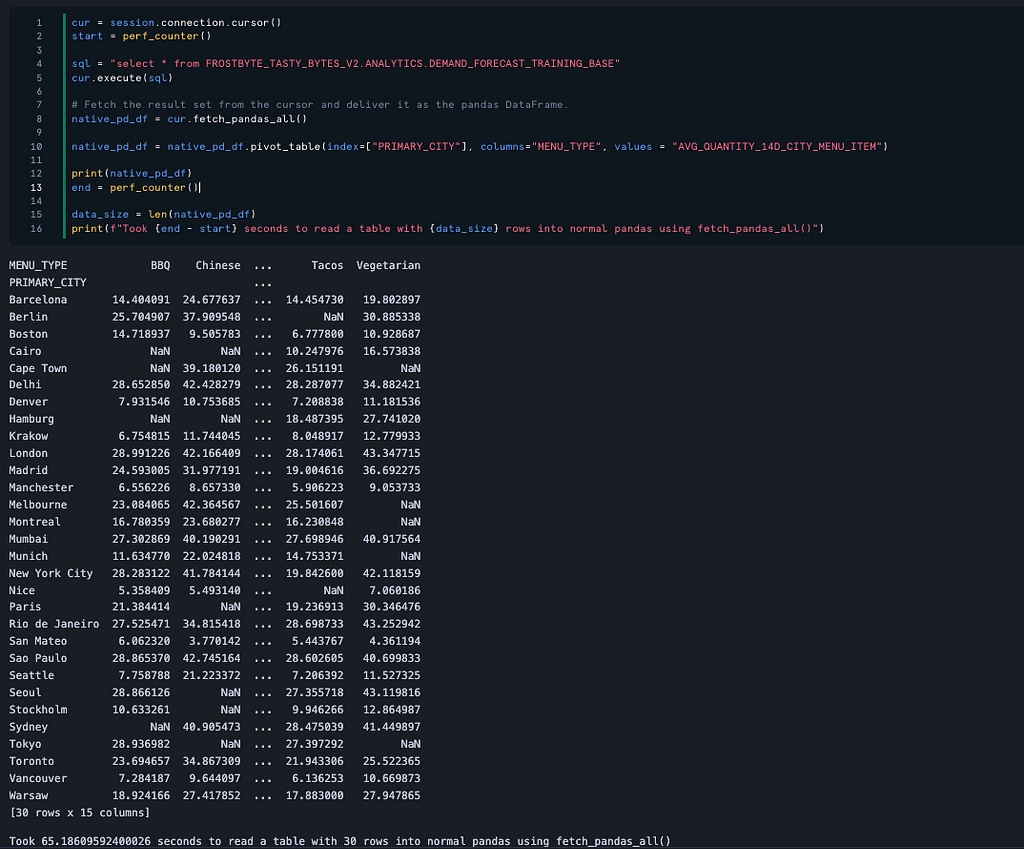Click San Mateo's Chinese value 3.770142

215,641
